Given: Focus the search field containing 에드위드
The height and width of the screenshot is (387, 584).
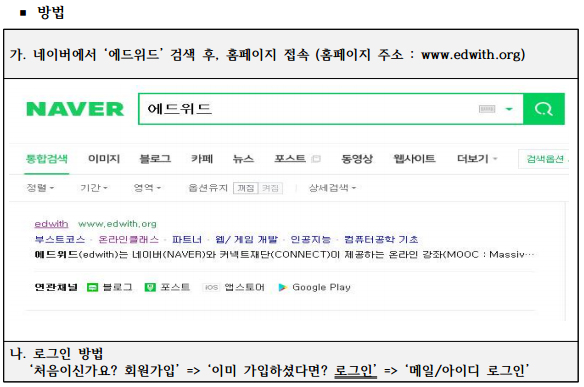Looking at the screenshot, I should 331,109.
